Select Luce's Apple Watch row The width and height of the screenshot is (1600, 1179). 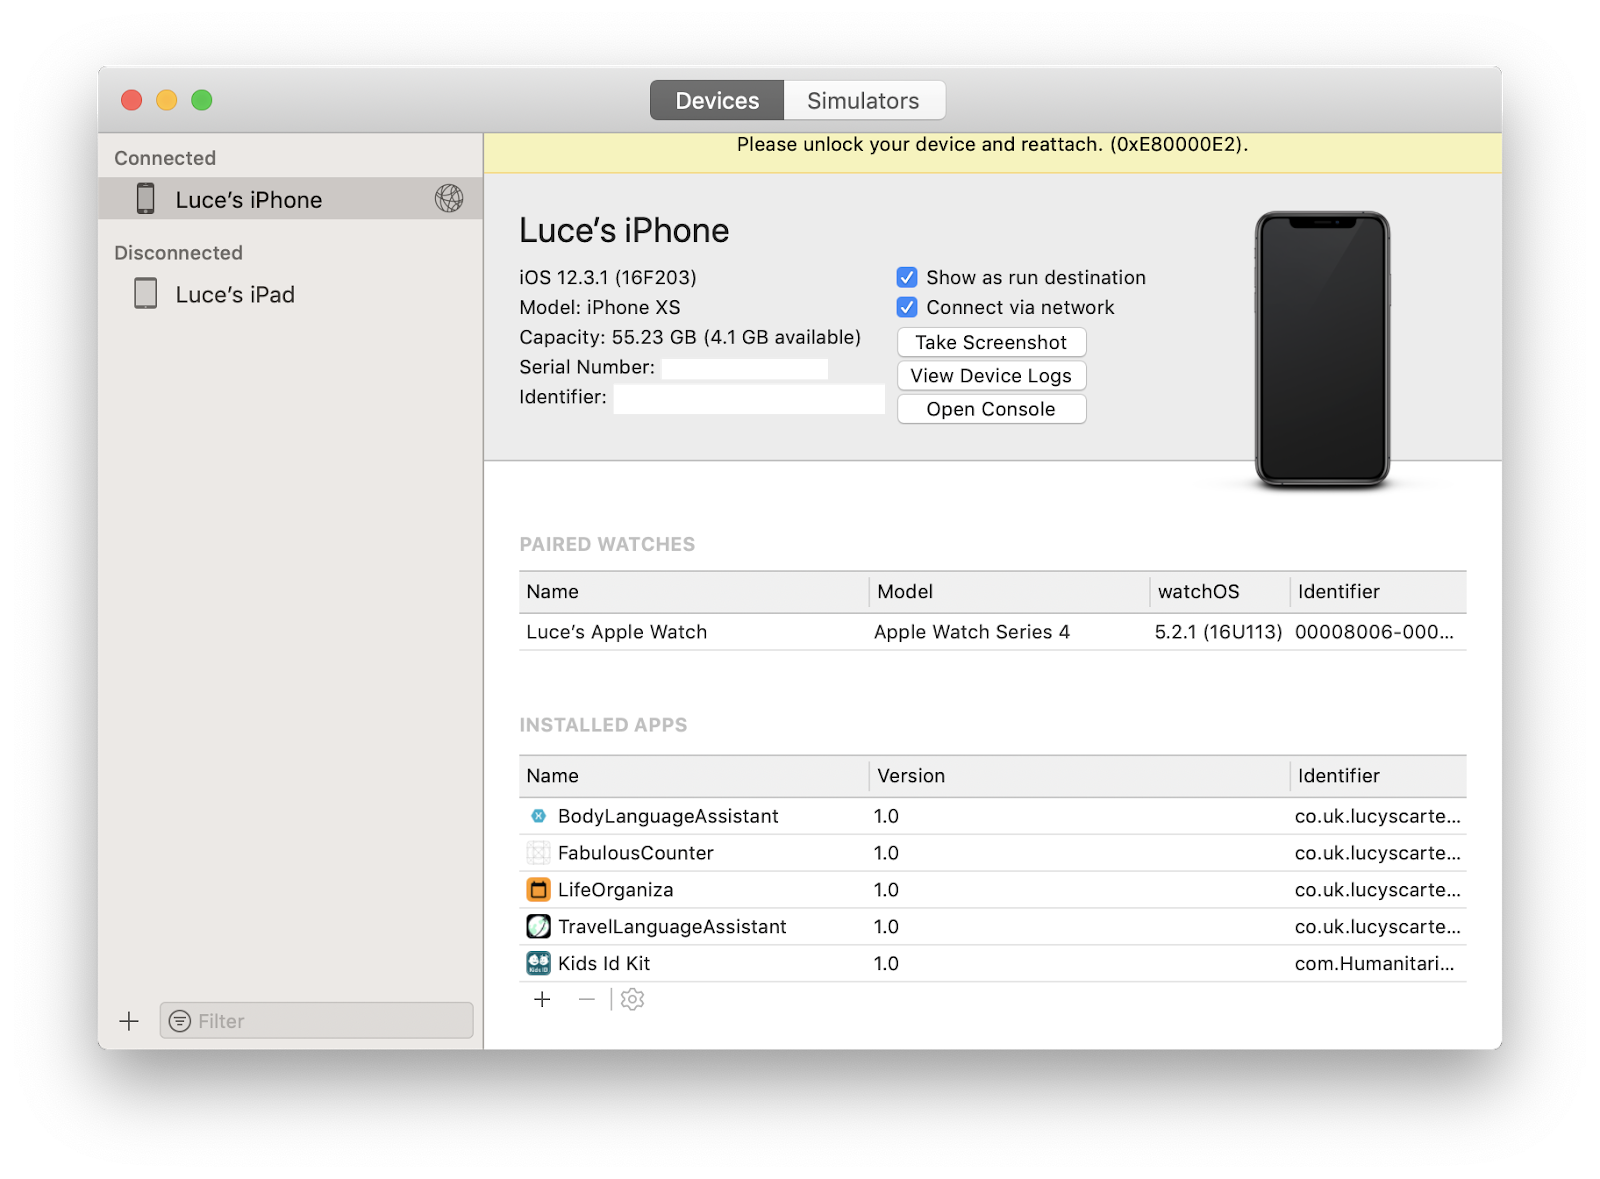[992, 632]
